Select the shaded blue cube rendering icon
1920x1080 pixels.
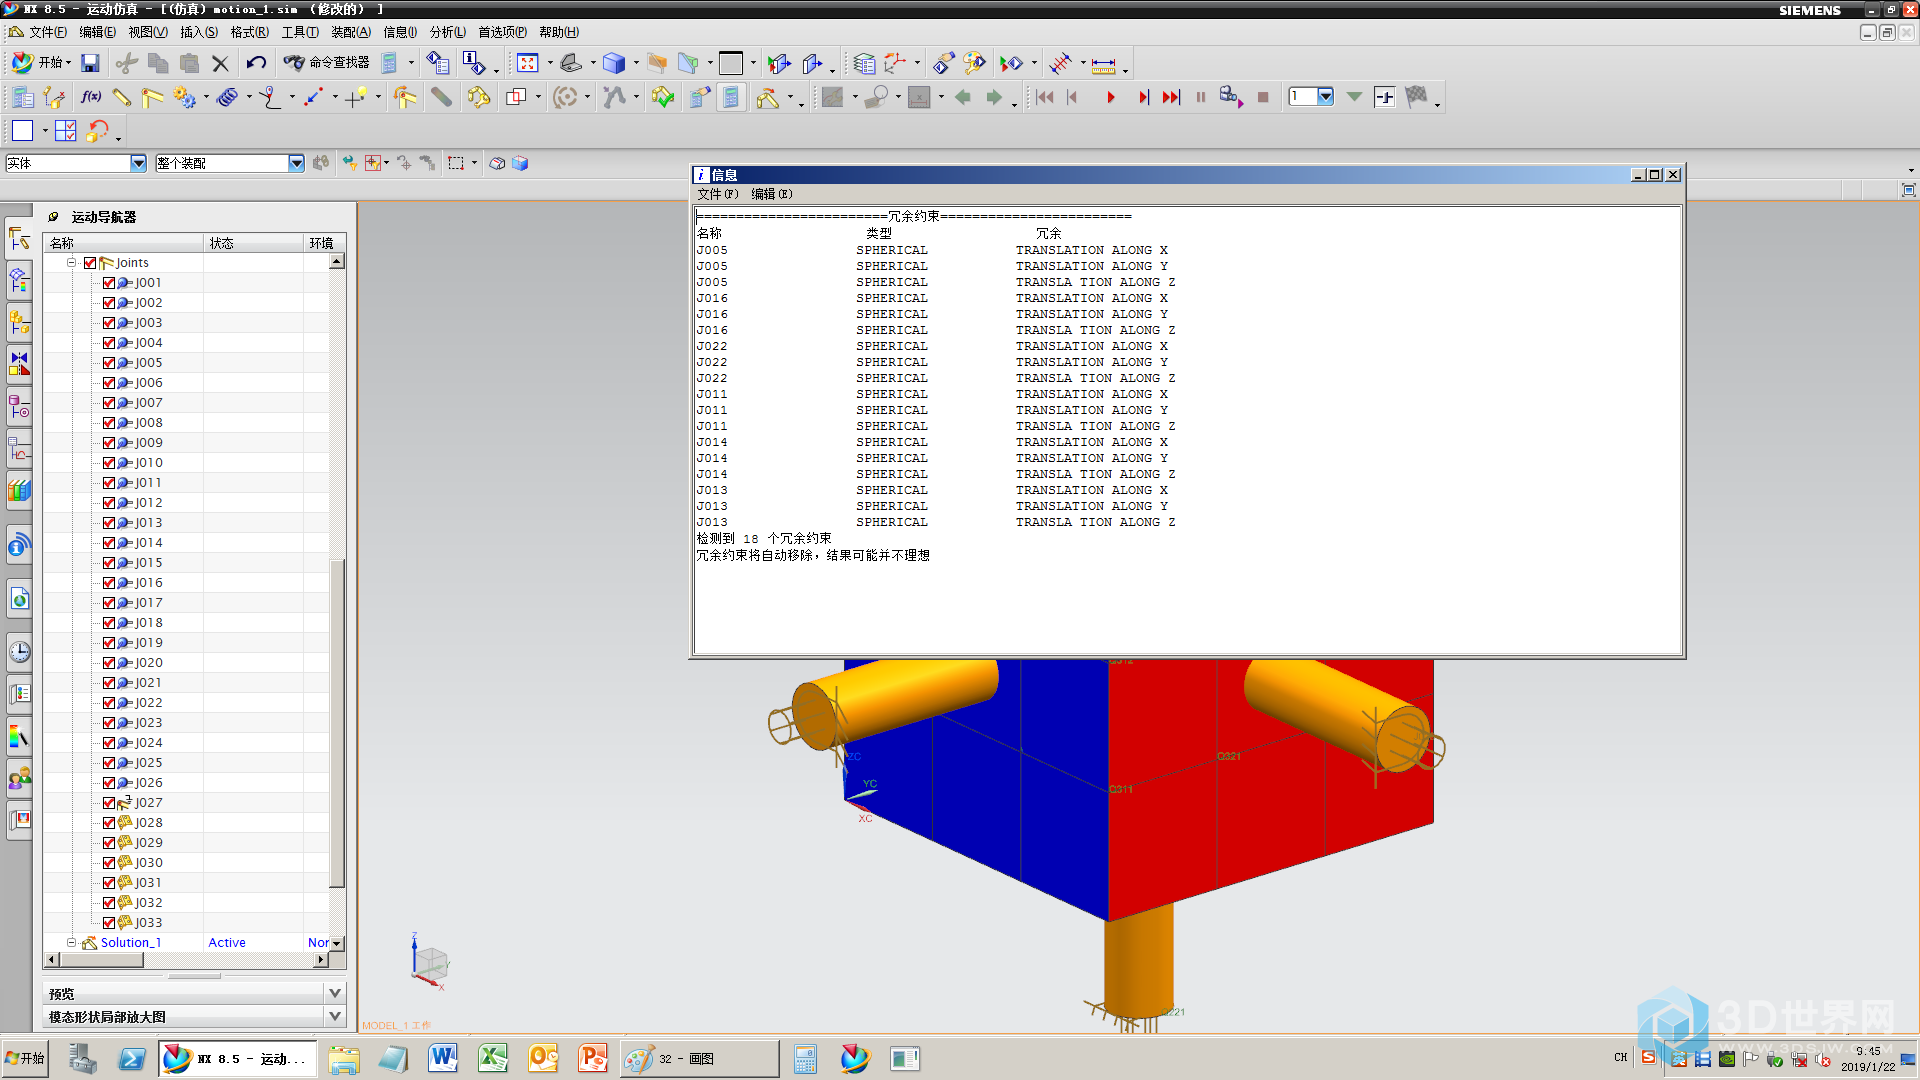click(x=614, y=64)
